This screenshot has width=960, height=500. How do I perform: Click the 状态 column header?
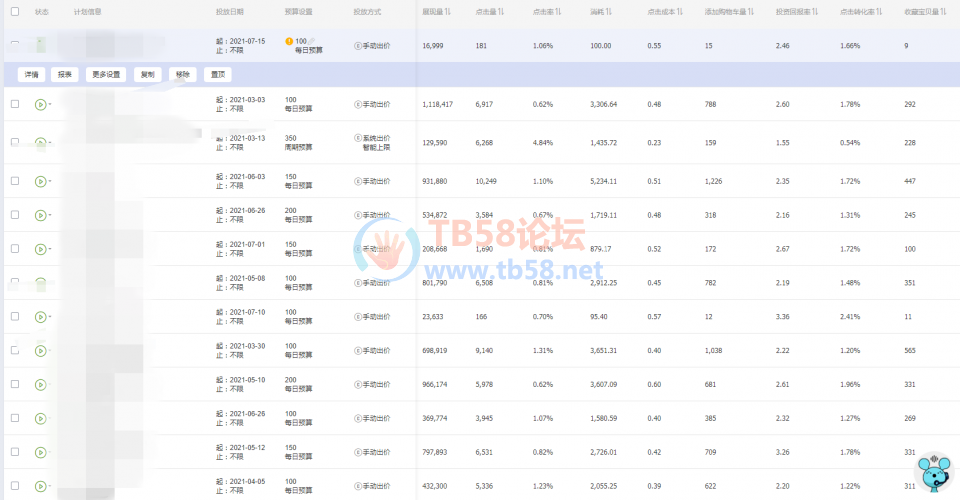pos(42,12)
